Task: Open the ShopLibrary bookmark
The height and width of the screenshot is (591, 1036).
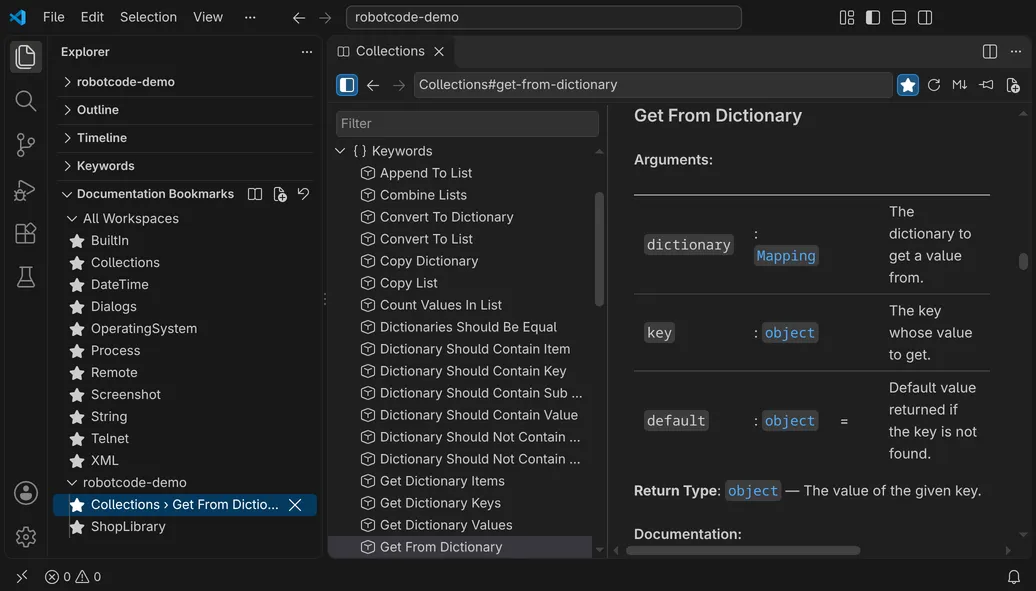Action: coord(128,527)
